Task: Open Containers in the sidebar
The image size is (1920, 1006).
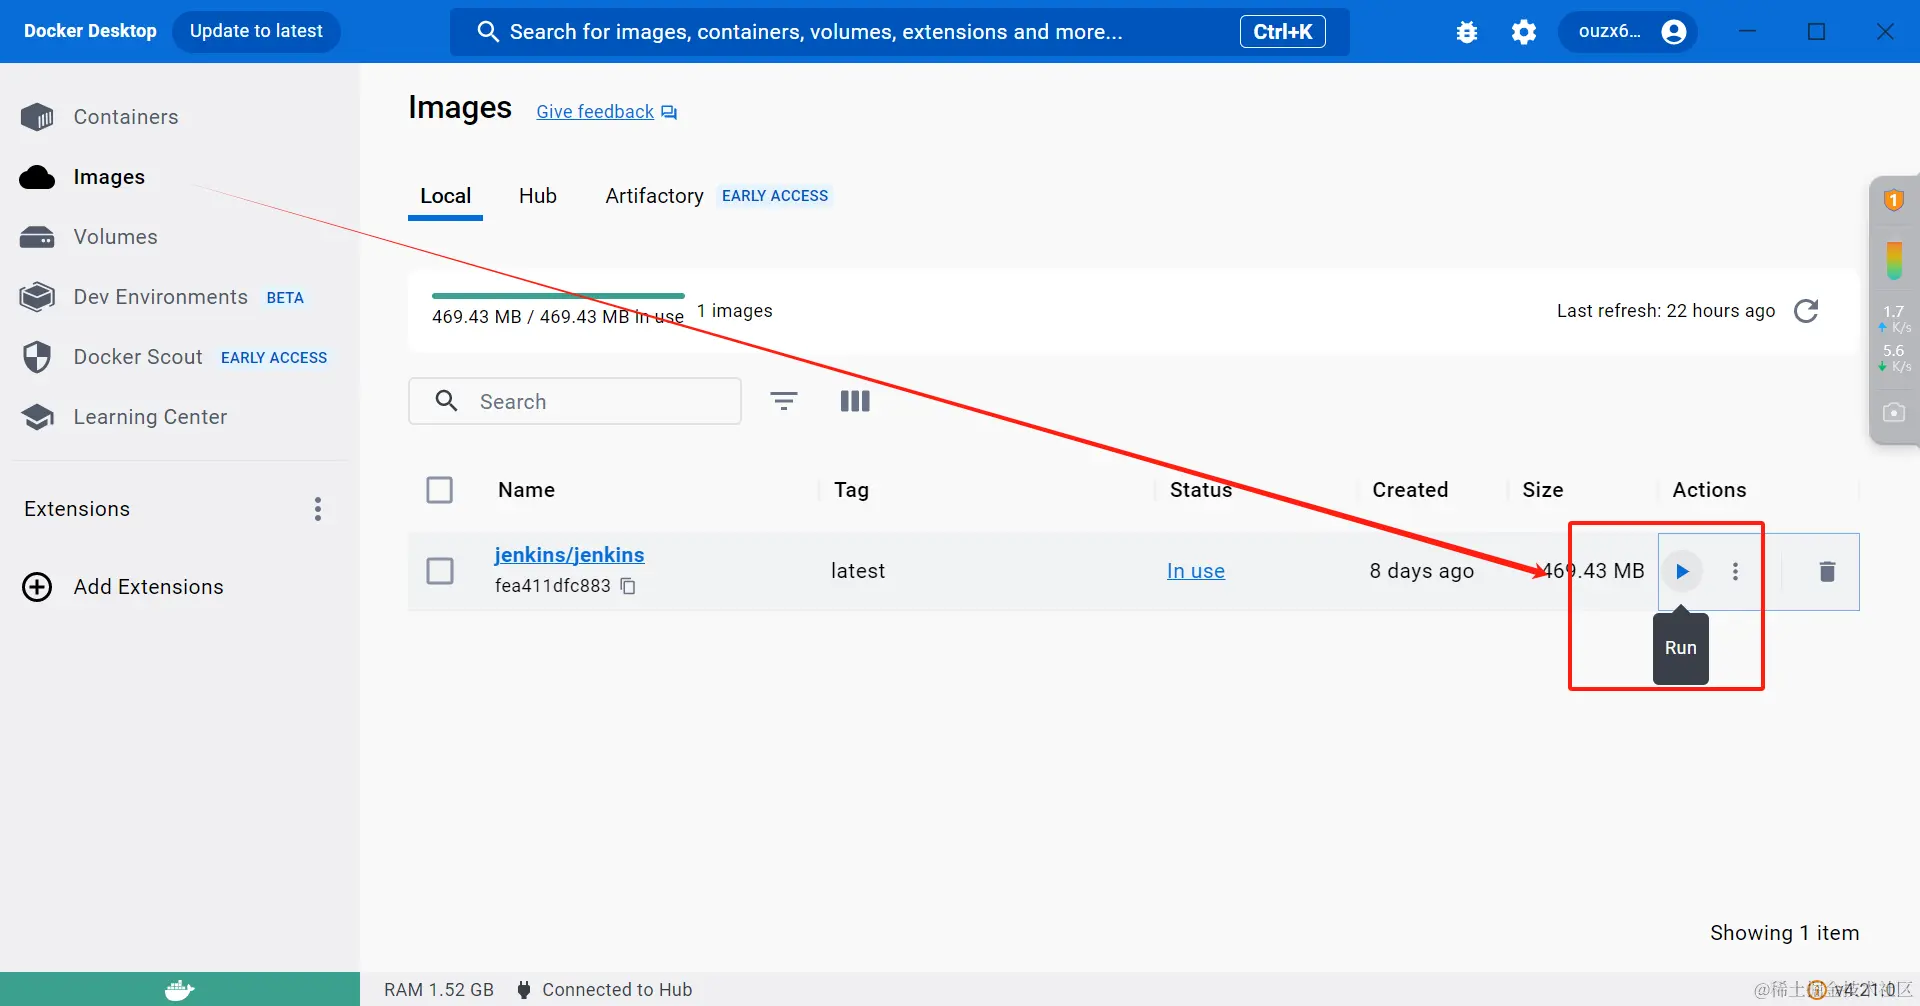Action: [126, 117]
